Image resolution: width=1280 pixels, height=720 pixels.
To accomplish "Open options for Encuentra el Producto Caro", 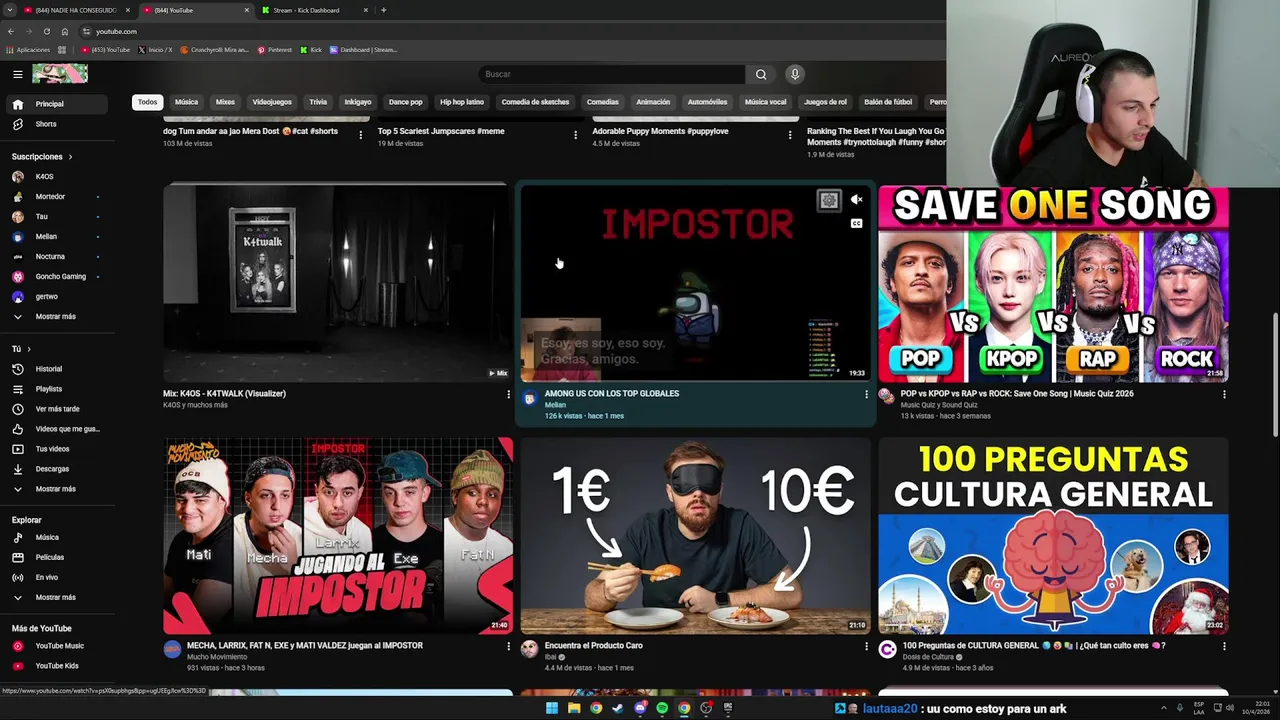I will coord(866,646).
